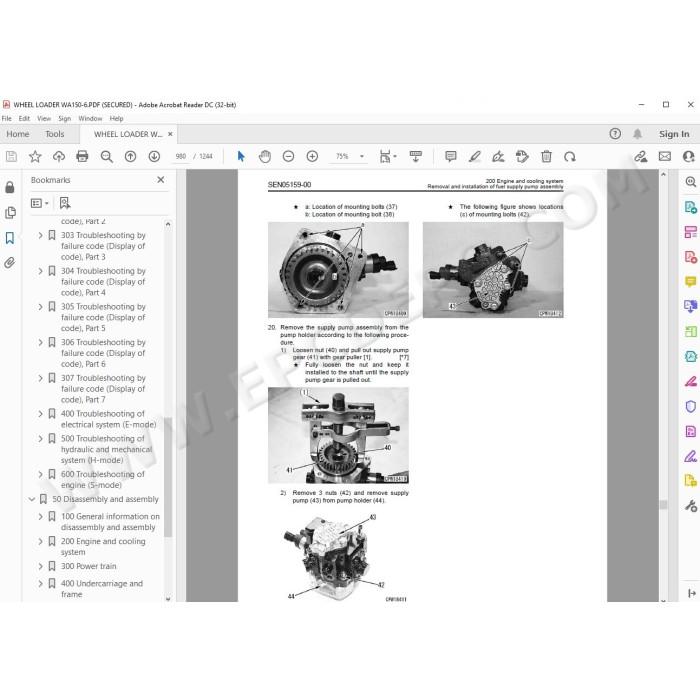Open 400 Undercarriage and frame bookmark

coord(102,588)
